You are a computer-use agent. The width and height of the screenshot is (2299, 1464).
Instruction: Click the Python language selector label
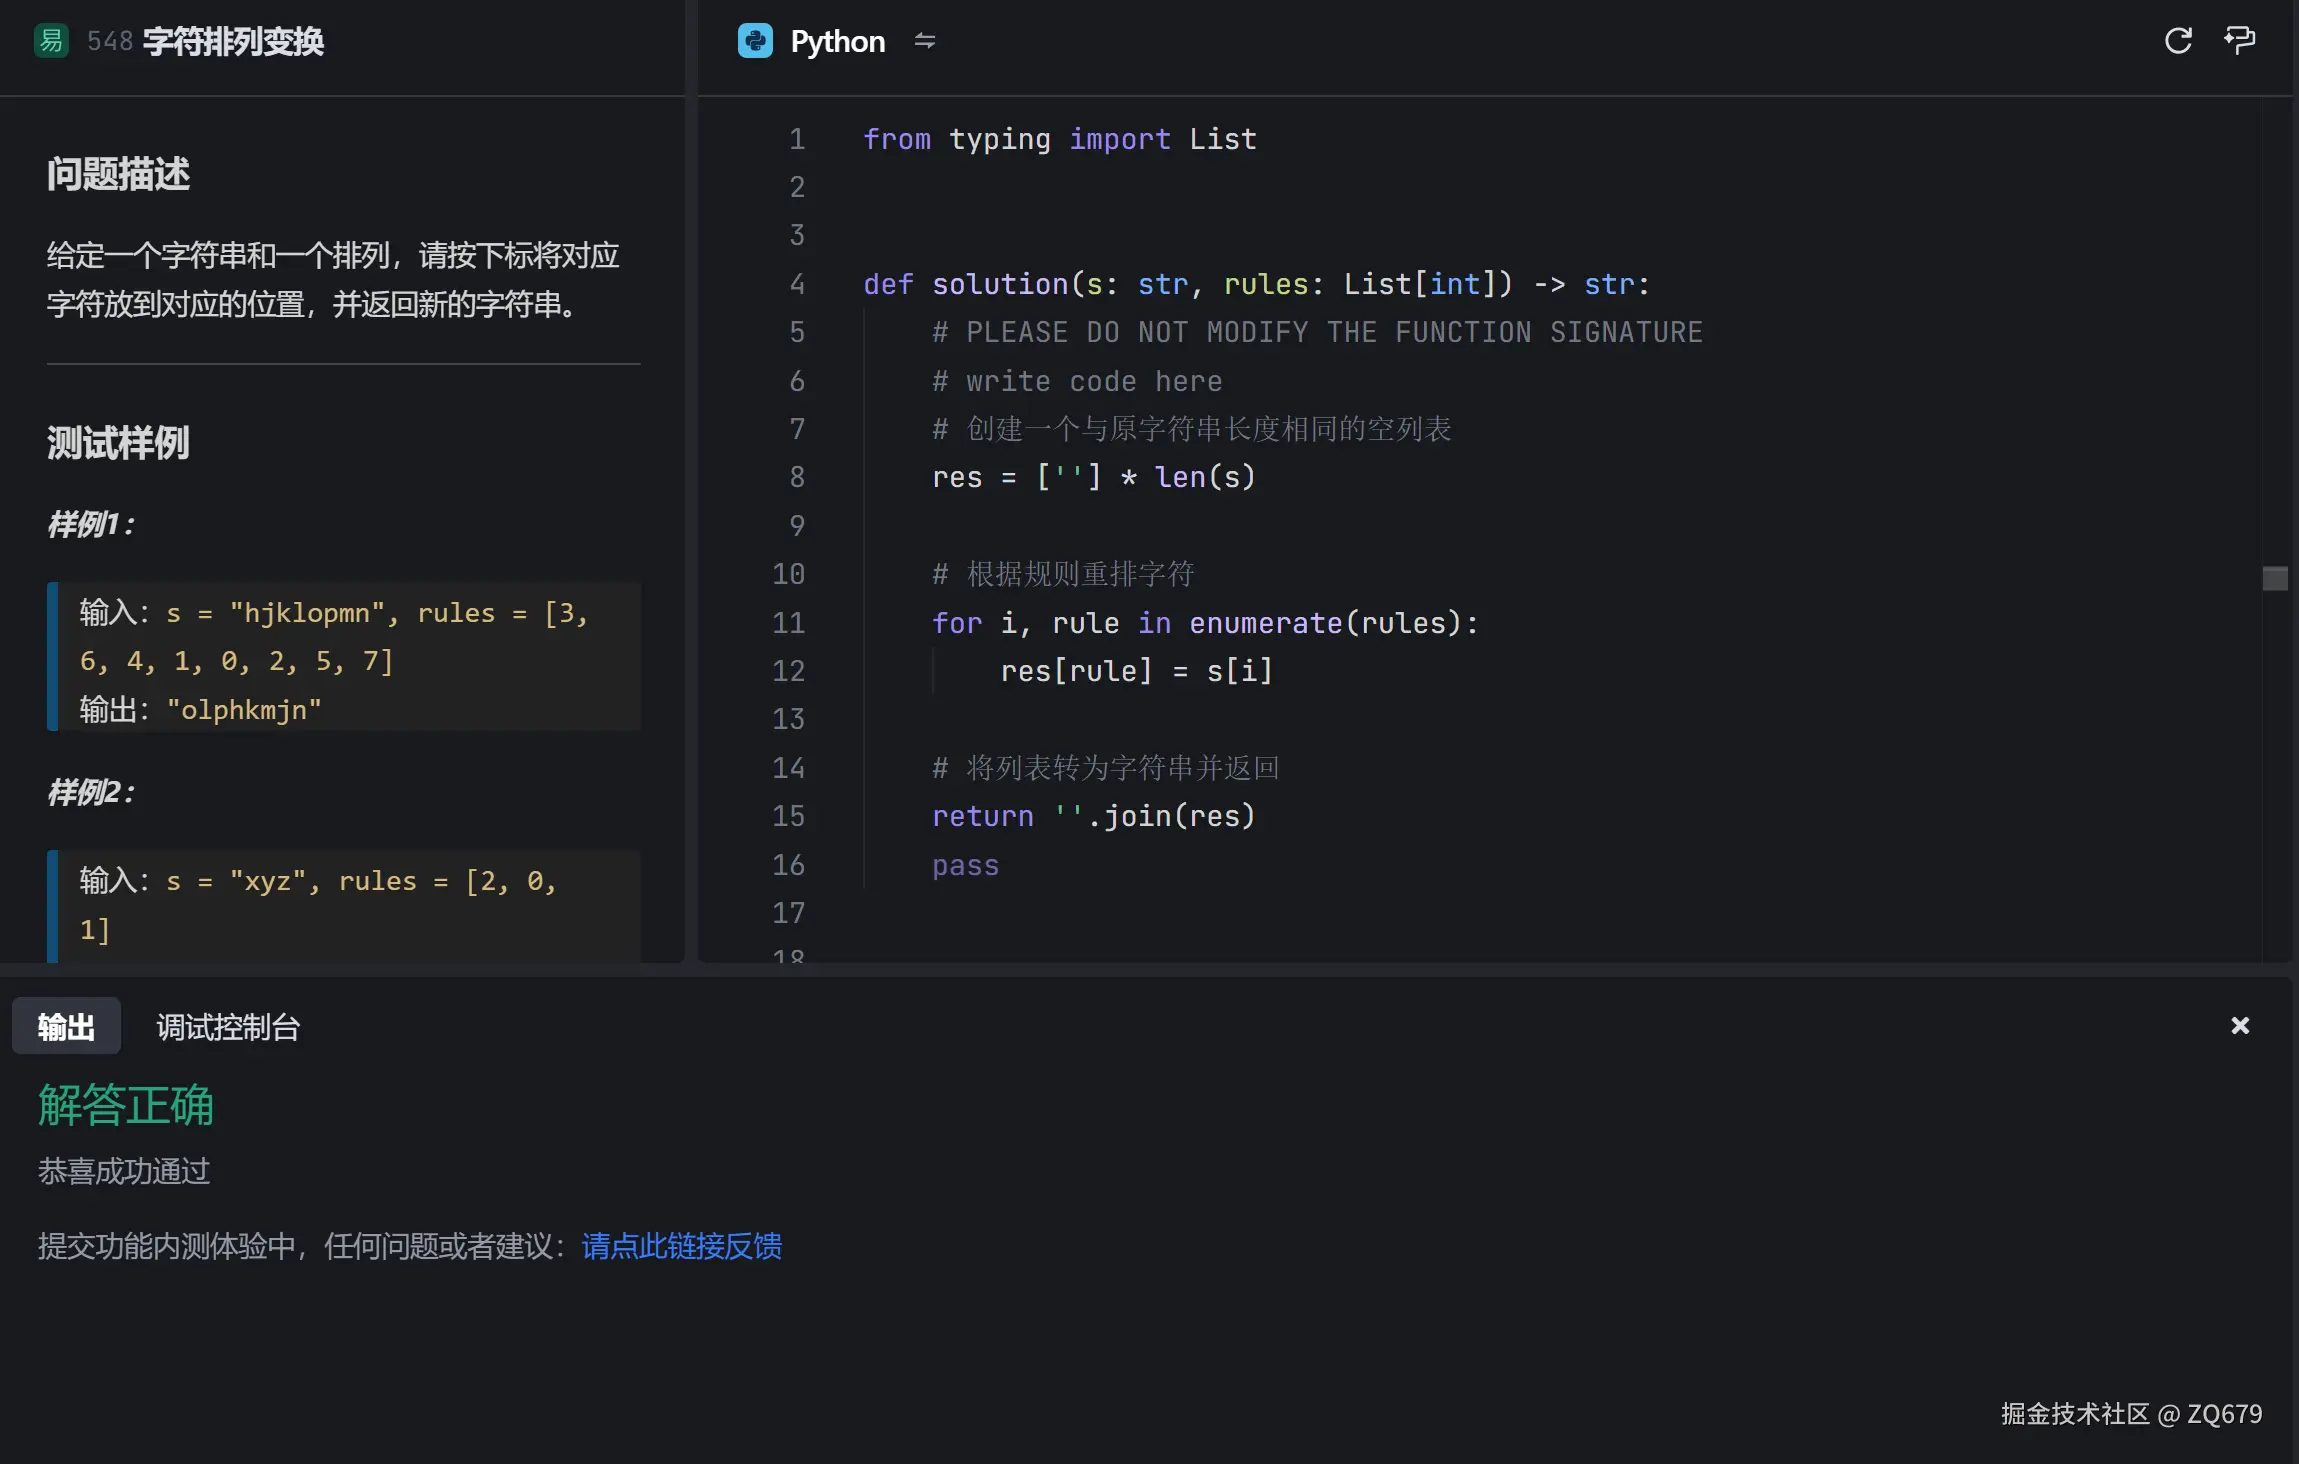tap(837, 41)
